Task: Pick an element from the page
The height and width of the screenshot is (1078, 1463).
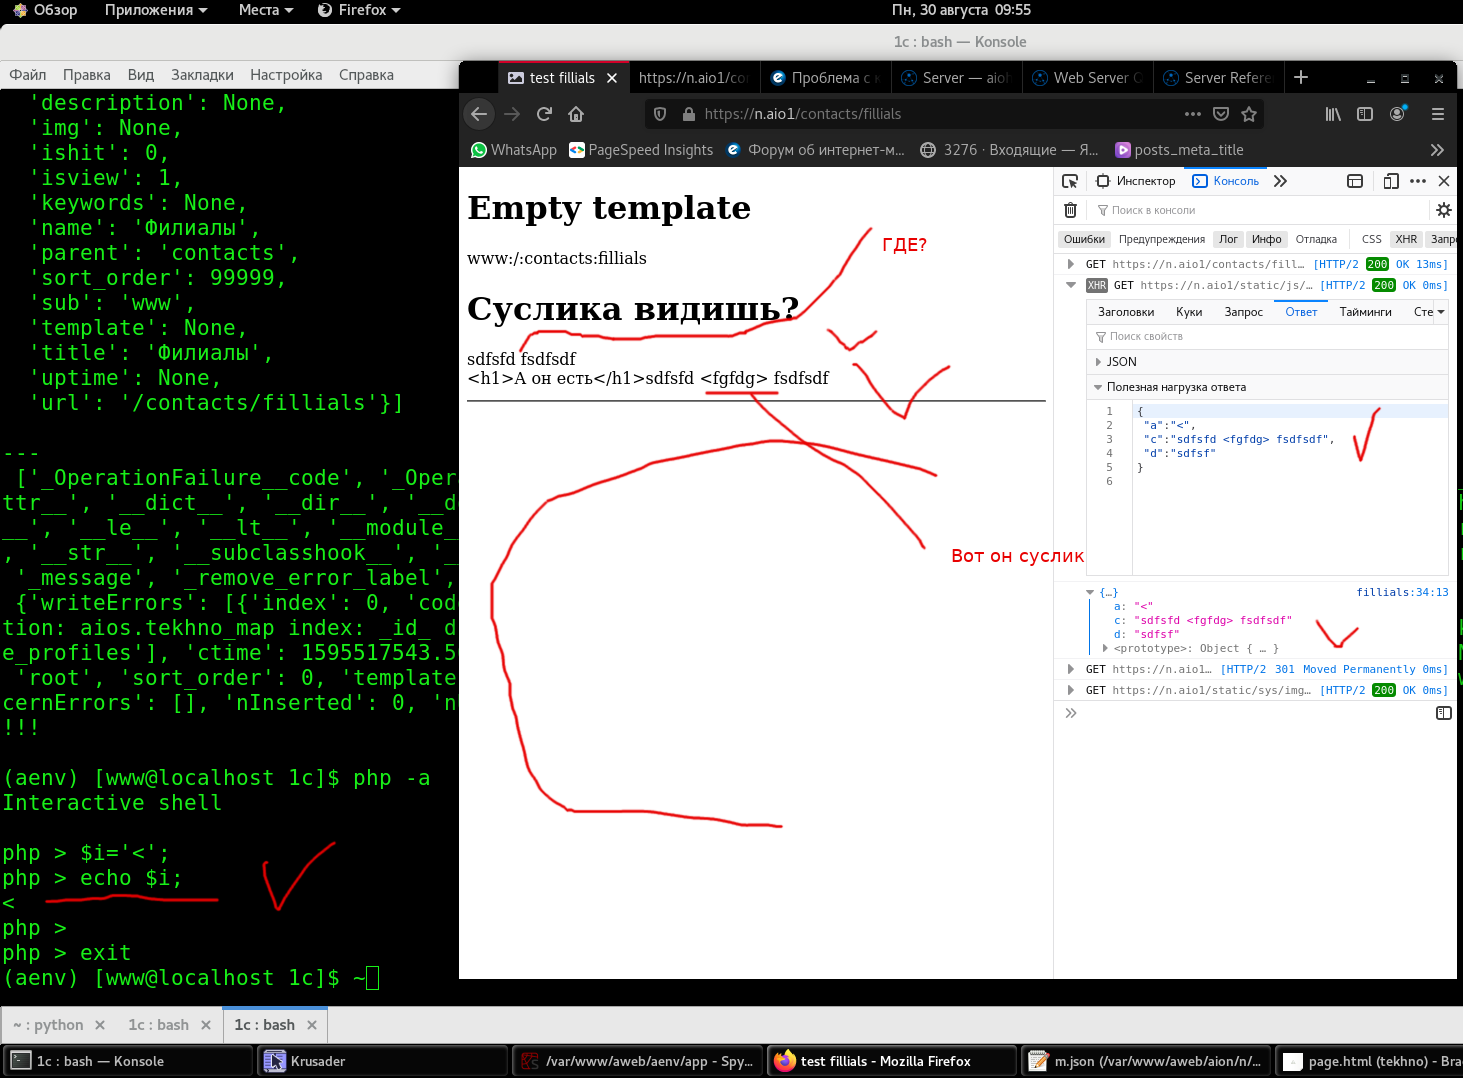Action: click(1070, 181)
